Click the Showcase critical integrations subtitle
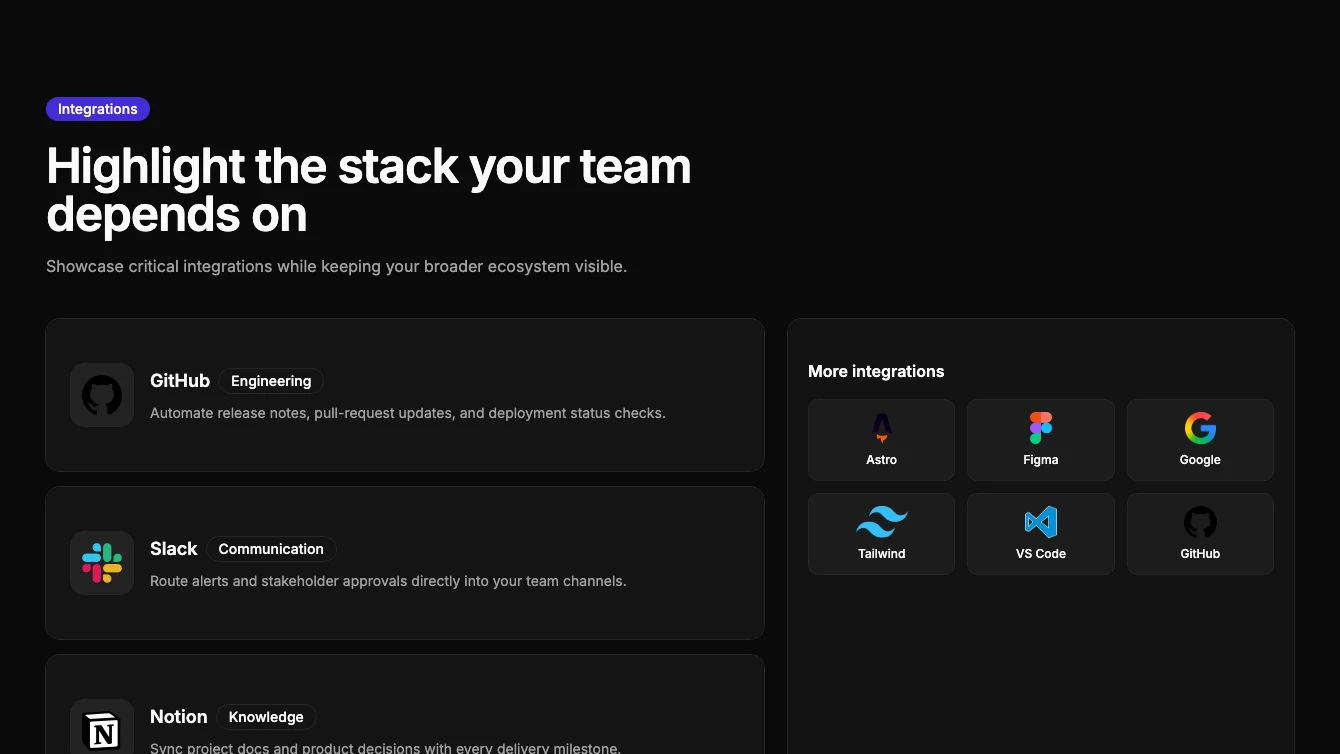The height and width of the screenshot is (754, 1340). click(336, 267)
